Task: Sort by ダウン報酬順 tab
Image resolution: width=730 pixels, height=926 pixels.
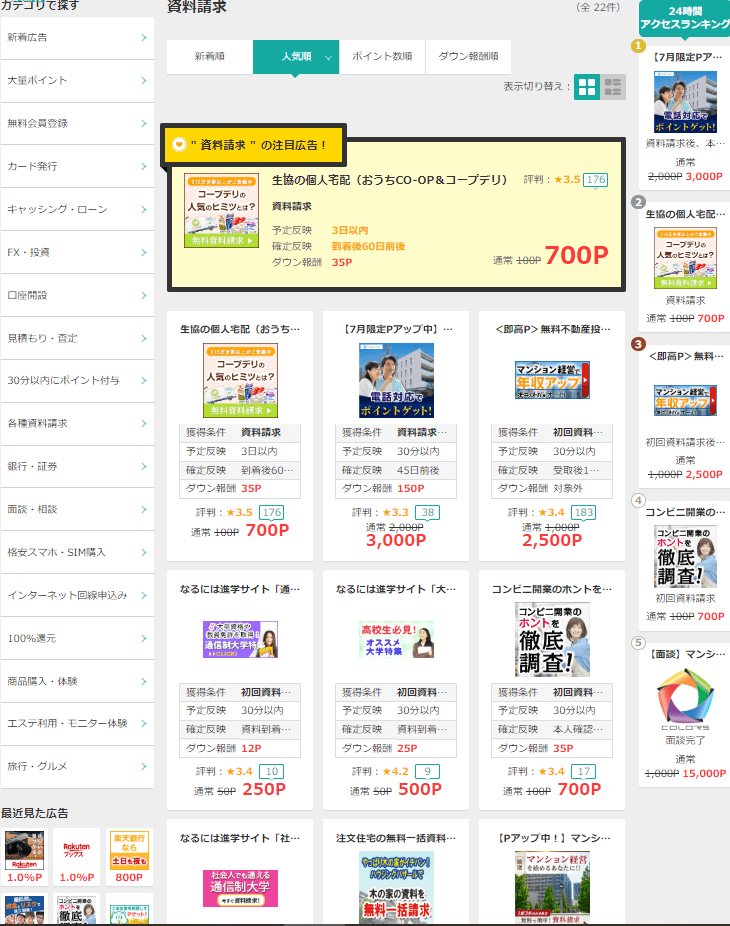Action: pos(468,57)
